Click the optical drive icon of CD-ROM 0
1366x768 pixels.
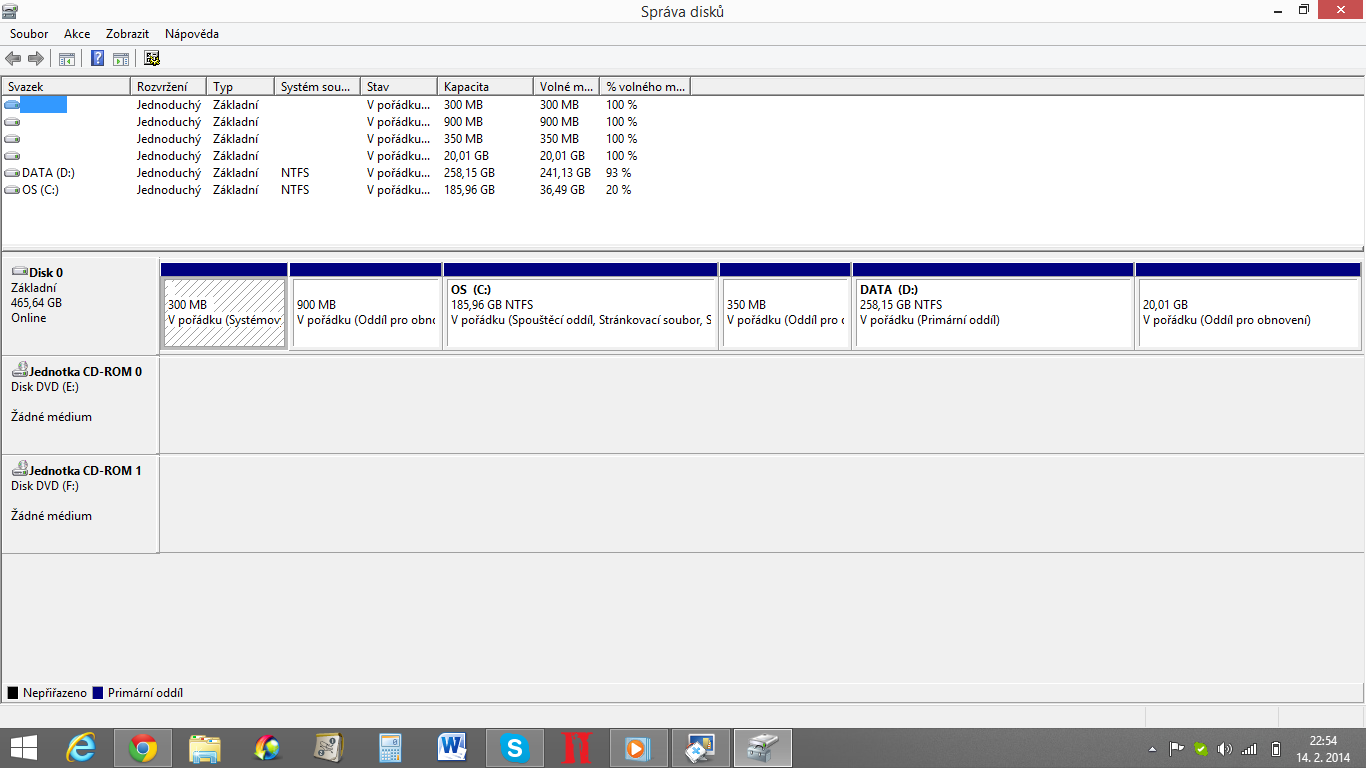click(19, 370)
